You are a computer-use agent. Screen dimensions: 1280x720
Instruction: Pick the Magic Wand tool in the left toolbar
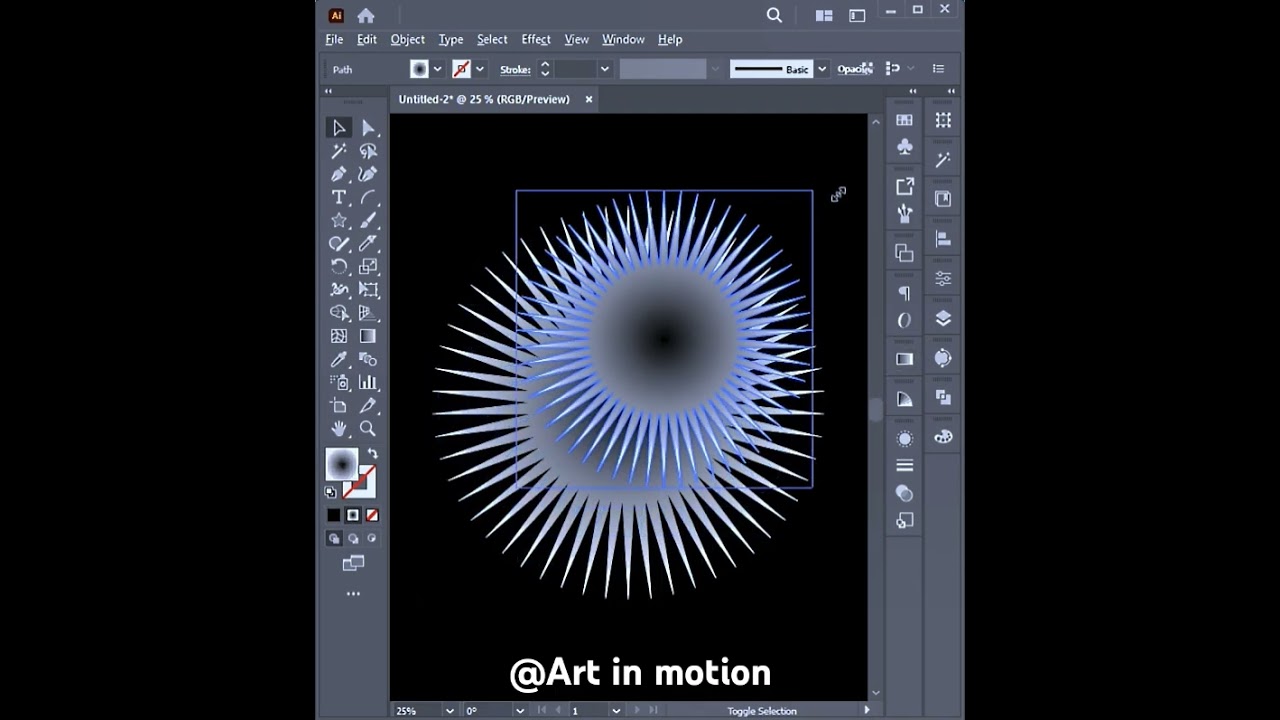click(339, 151)
